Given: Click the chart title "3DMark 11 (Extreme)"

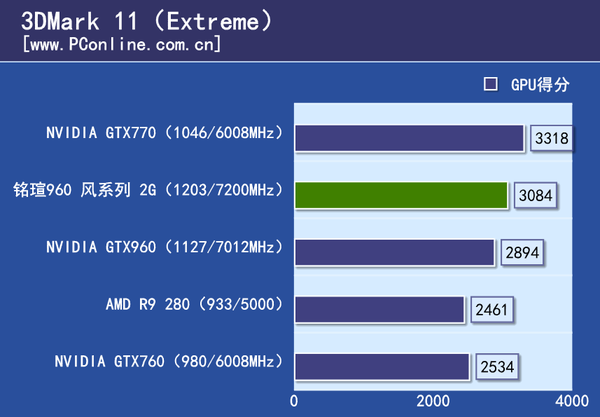Looking at the screenshot, I should coord(147,21).
